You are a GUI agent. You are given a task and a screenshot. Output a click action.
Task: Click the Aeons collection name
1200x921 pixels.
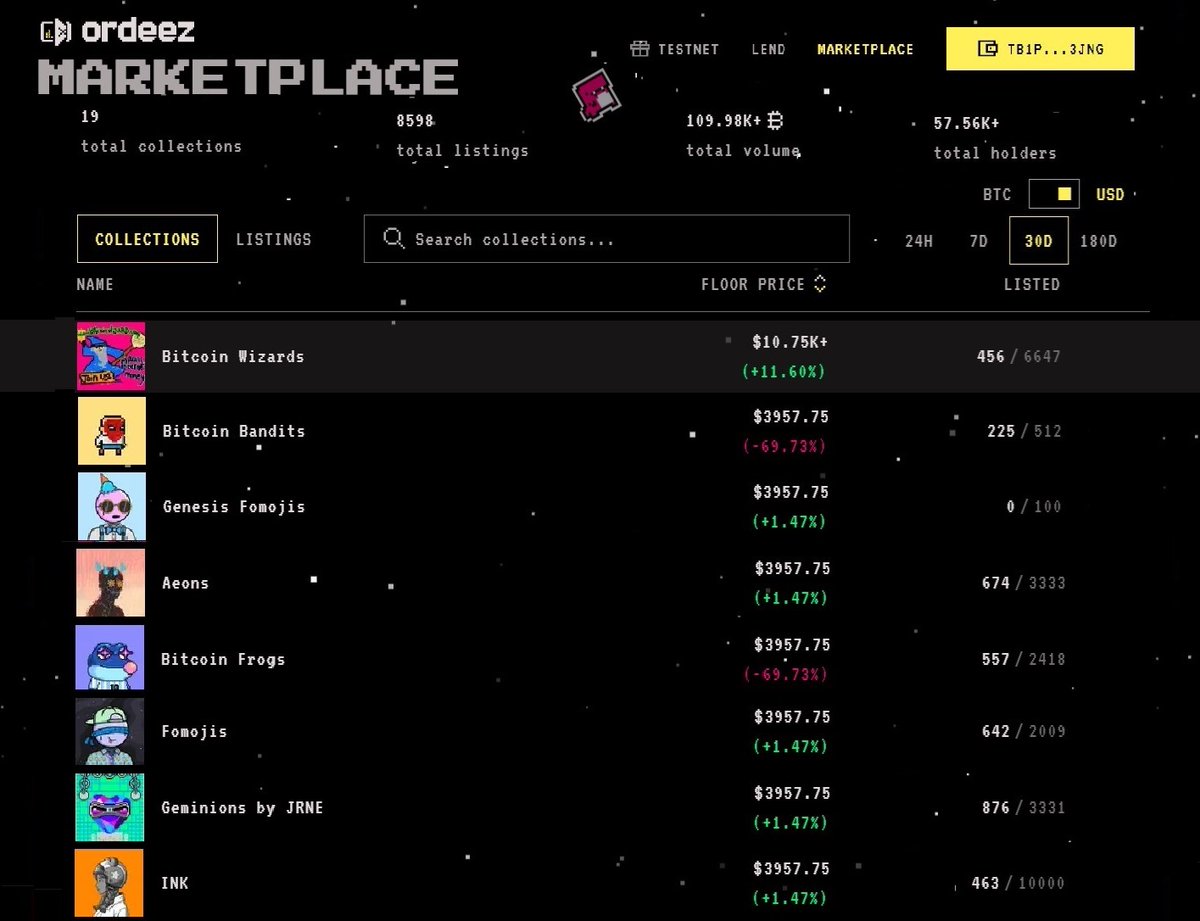tap(186, 583)
